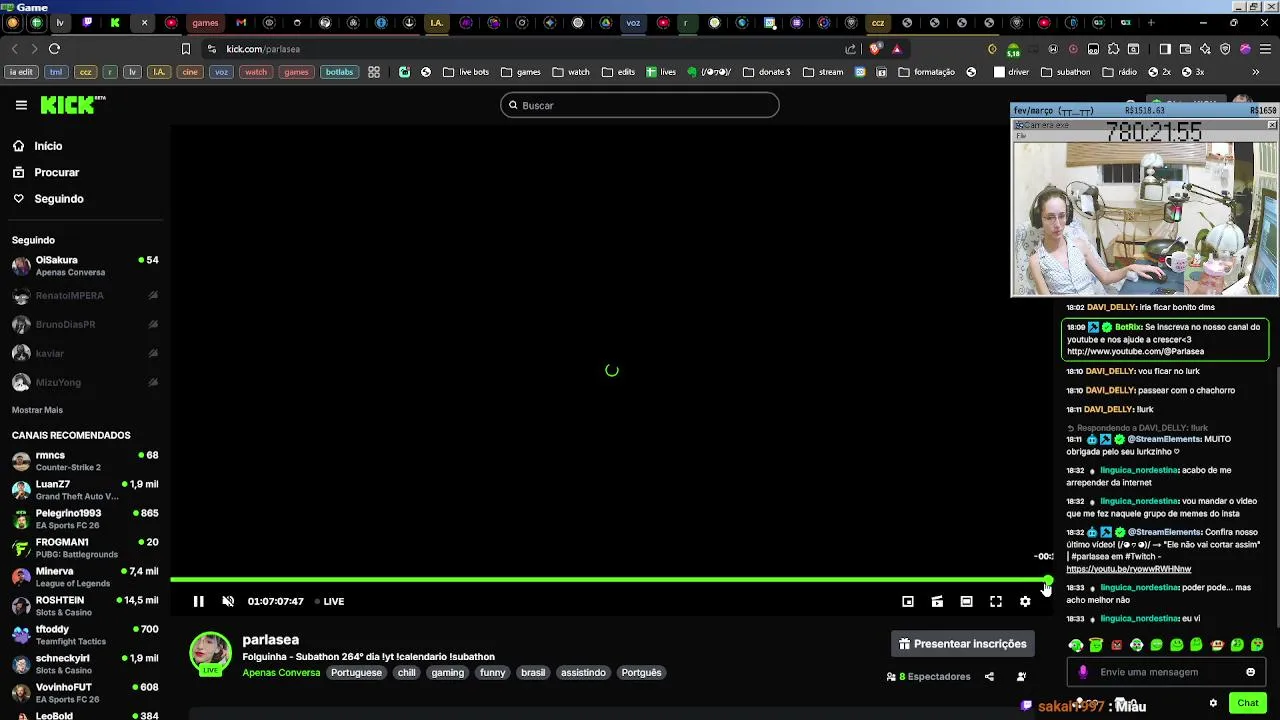Open the live bots bookmark folder
Screen dimensions: 1280x720
pyautogui.click(x=466, y=72)
